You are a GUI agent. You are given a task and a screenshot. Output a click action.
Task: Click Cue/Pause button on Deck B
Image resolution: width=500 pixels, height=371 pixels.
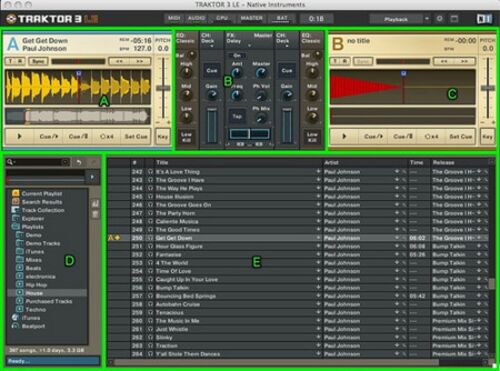pos(403,136)
